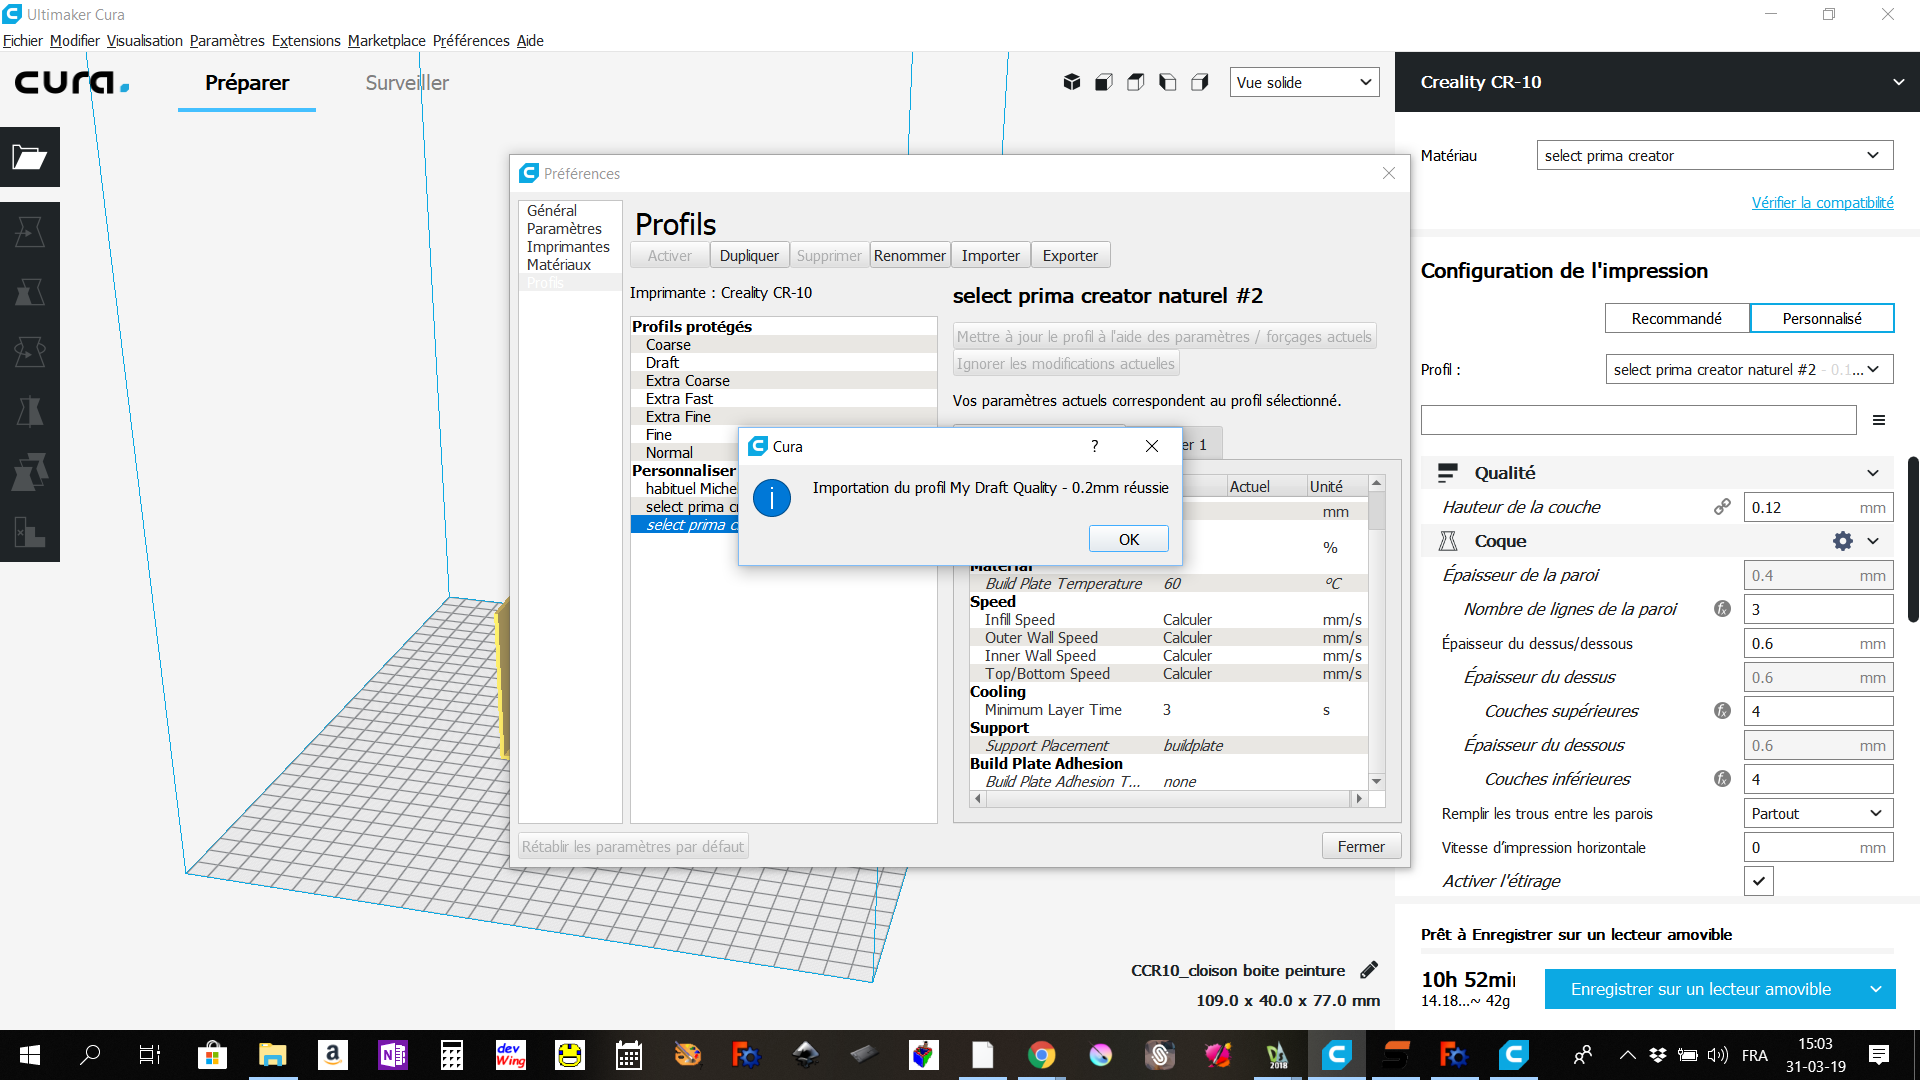This screenshot has height=1080, width=1920.
Task: Click Dupliquer profile button
Action: pos(749,255)
